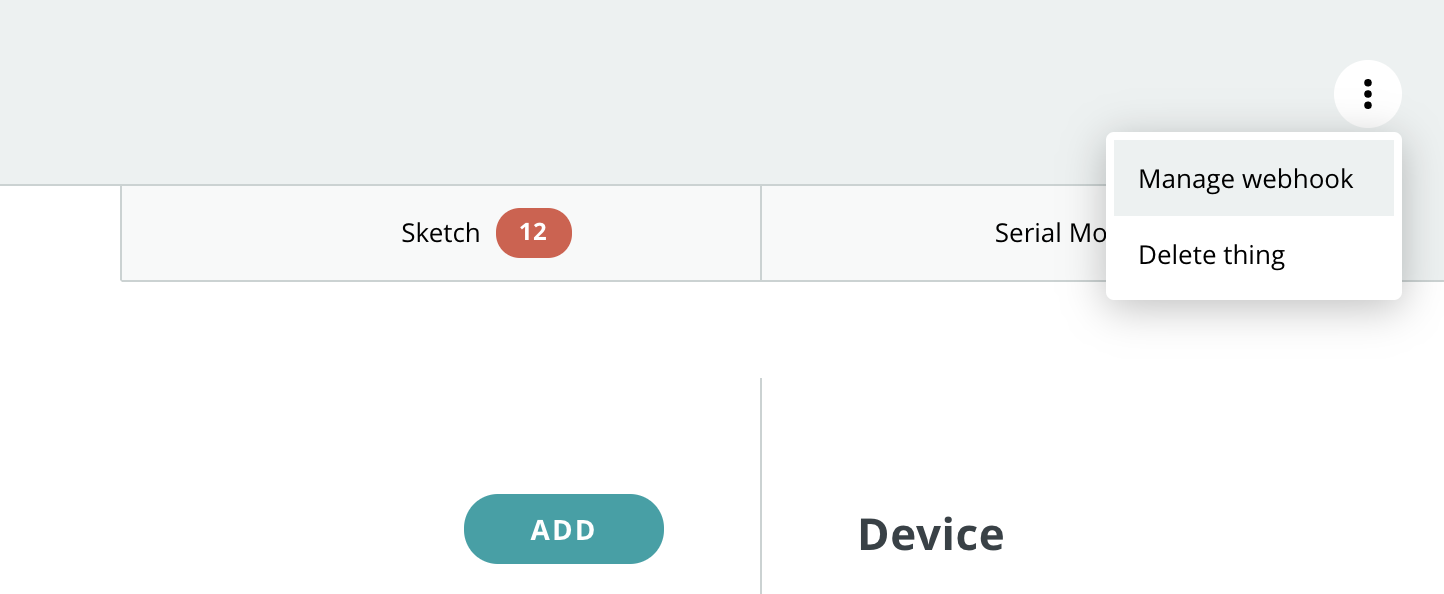Click the Delete thing option text
1444x594 pixels.
[1212, 255]
